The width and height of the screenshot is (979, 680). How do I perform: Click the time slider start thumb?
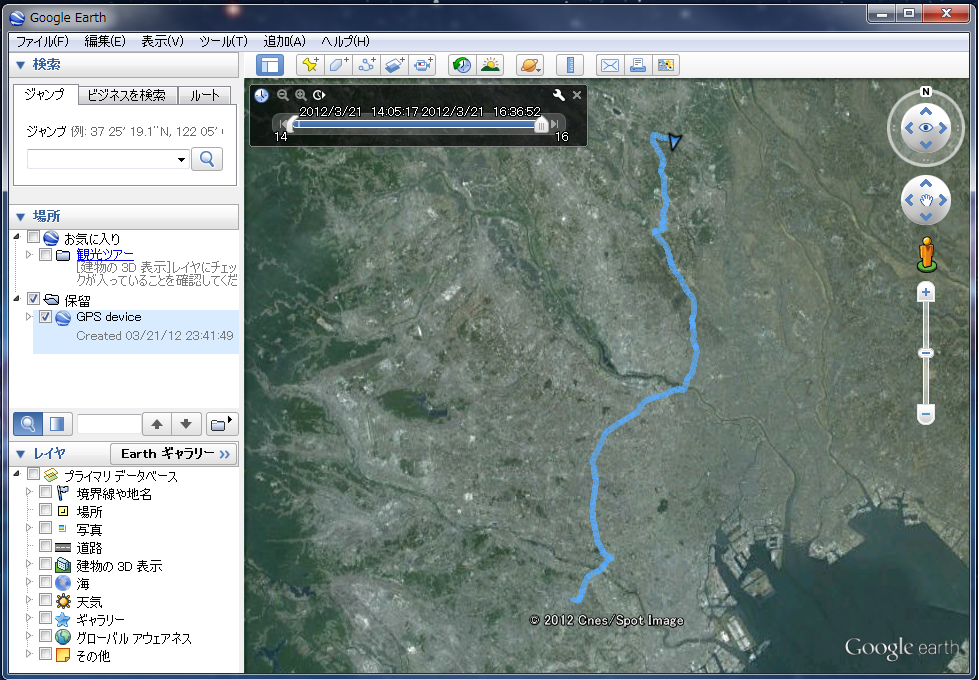click(x=292, y=124)
